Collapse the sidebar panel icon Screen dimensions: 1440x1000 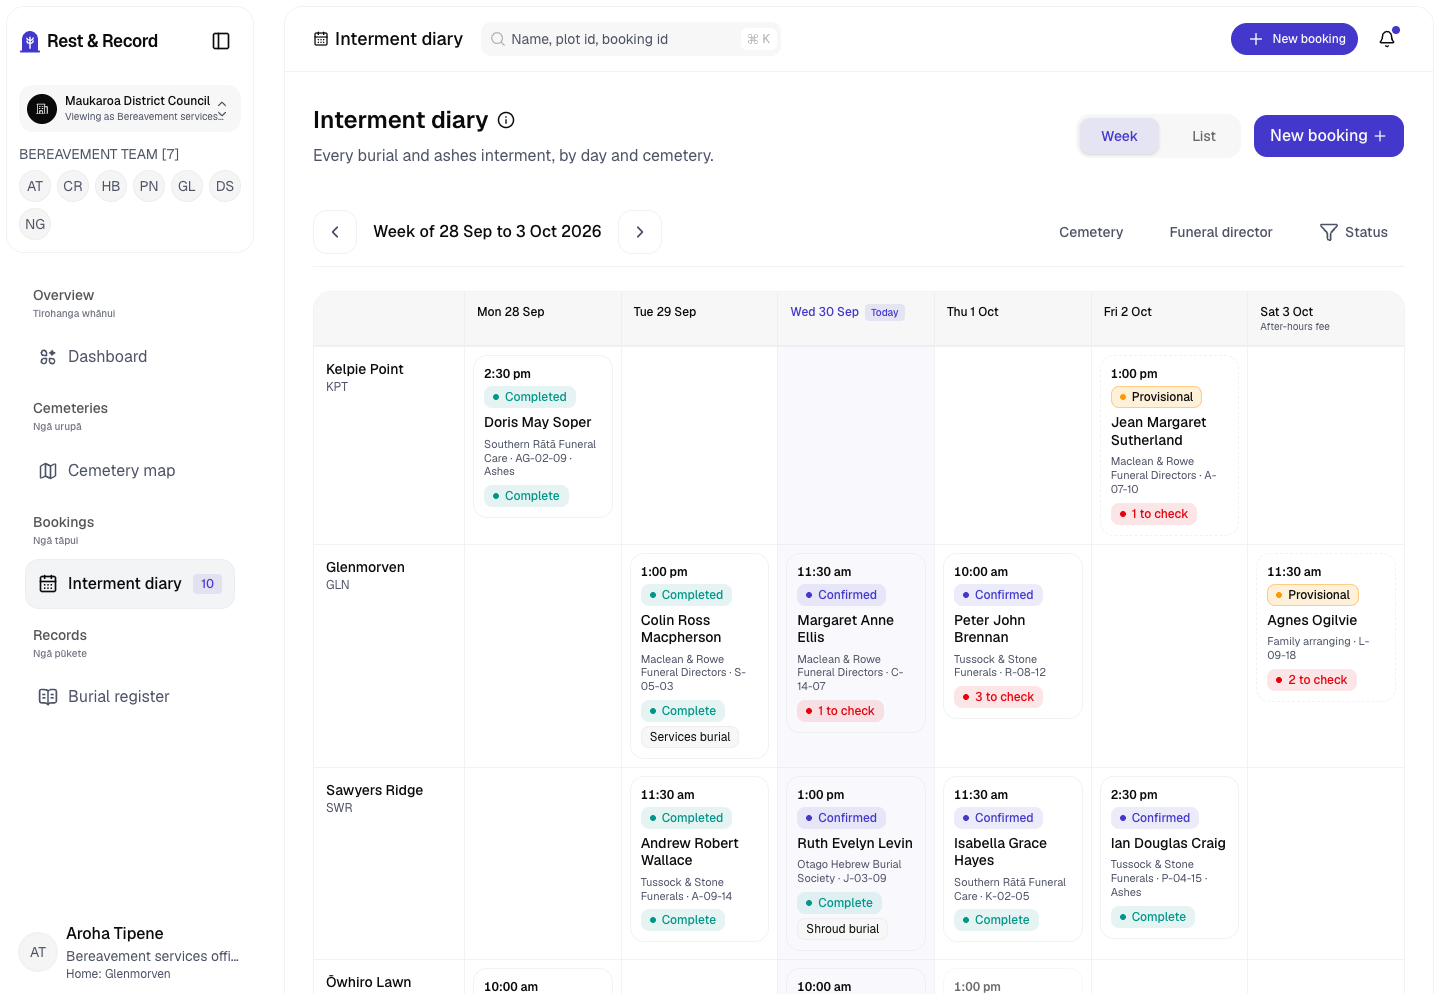pos(221,41)
